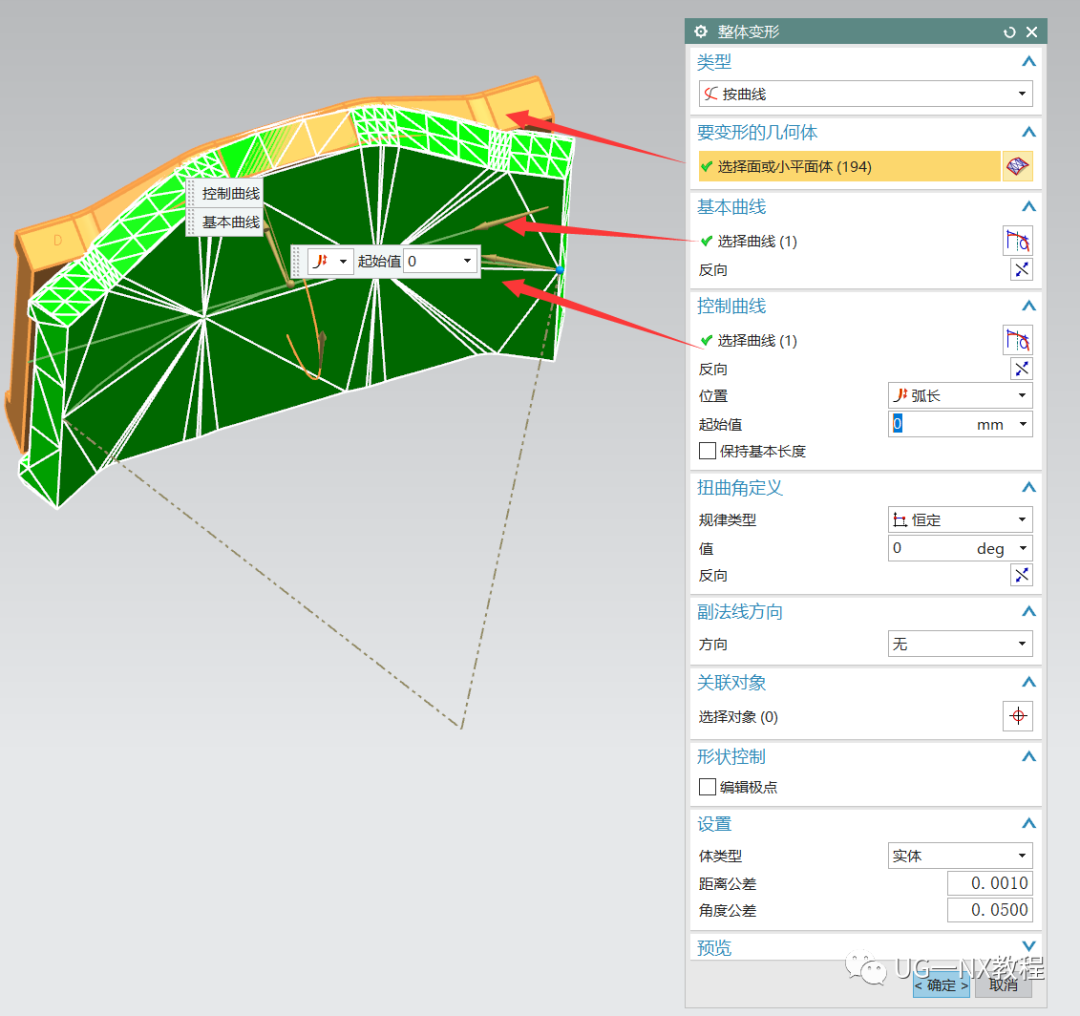Click the curve selection icon under 基本曲线
Viewport: 1080px width, 1016px height.
click(1017, 241)
